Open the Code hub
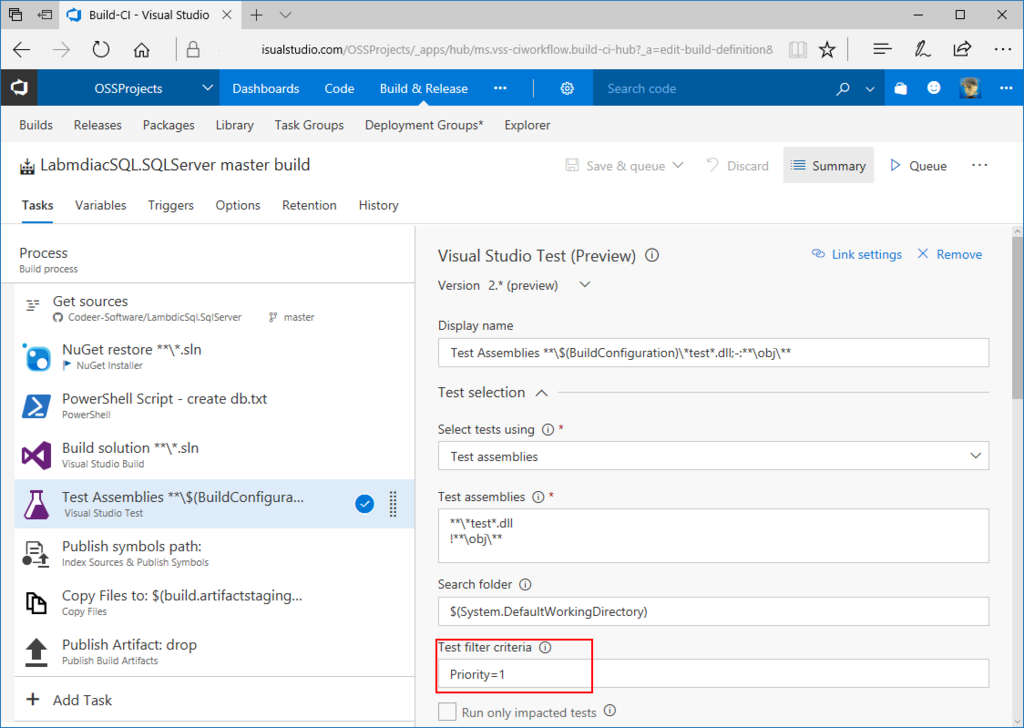The width and height of the screenshot is (1024, 728). point(340,88)
